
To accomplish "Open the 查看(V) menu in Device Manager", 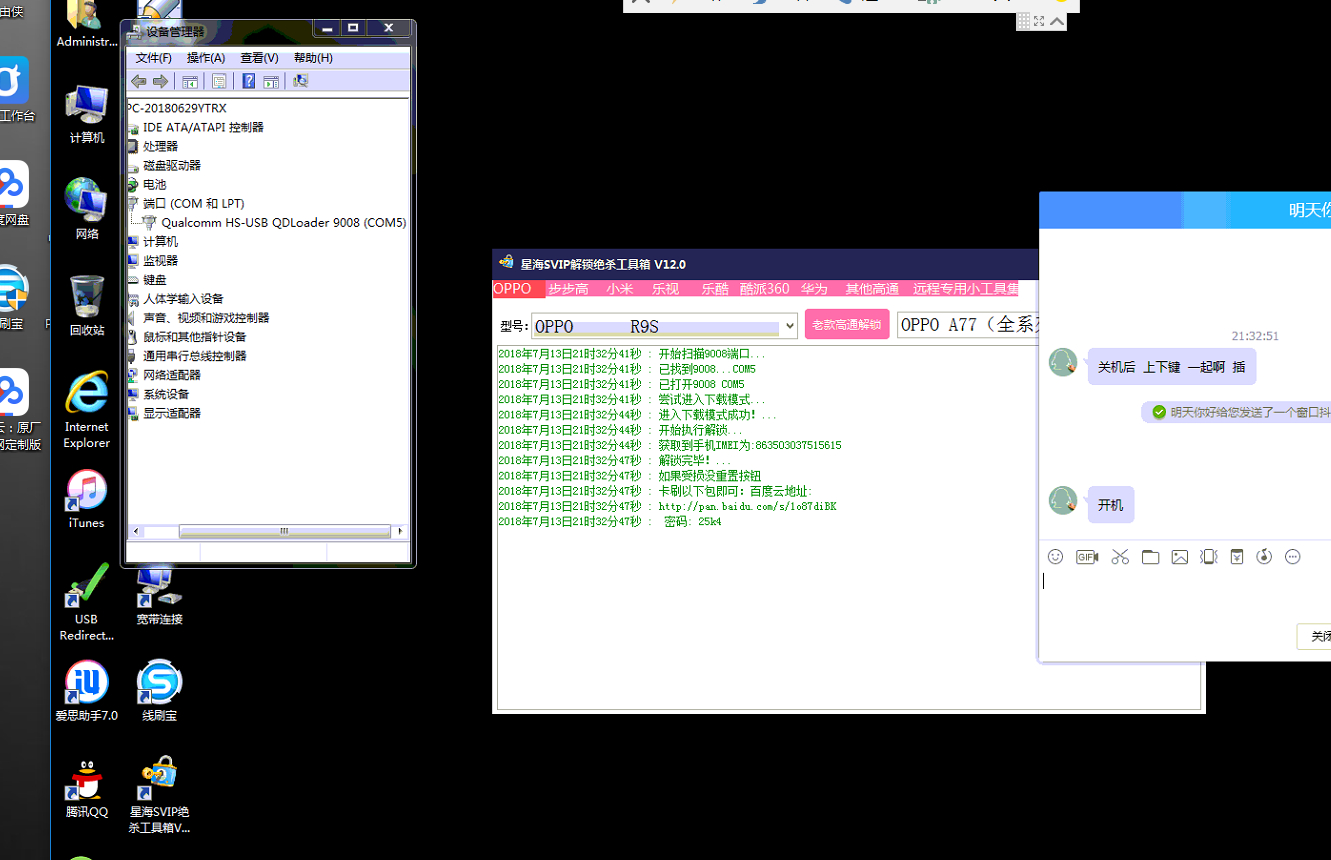I will coord(260,58).
